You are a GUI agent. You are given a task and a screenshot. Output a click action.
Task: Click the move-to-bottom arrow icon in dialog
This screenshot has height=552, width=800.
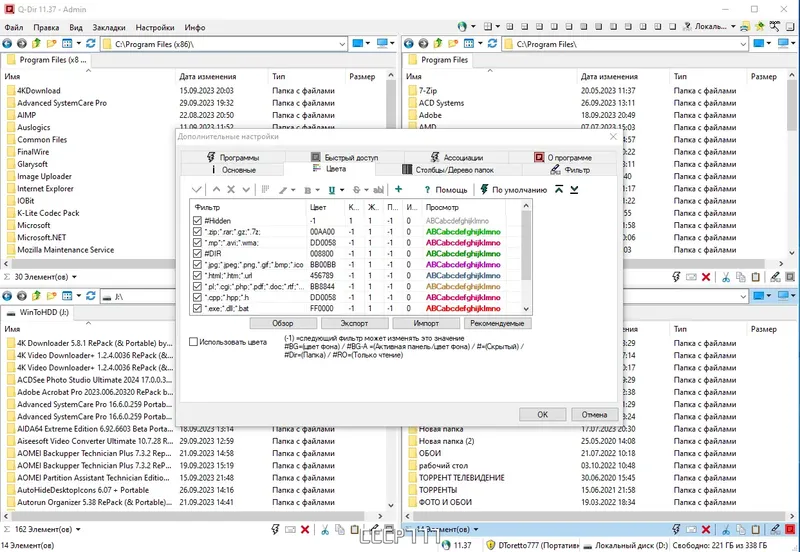(574, 189)
